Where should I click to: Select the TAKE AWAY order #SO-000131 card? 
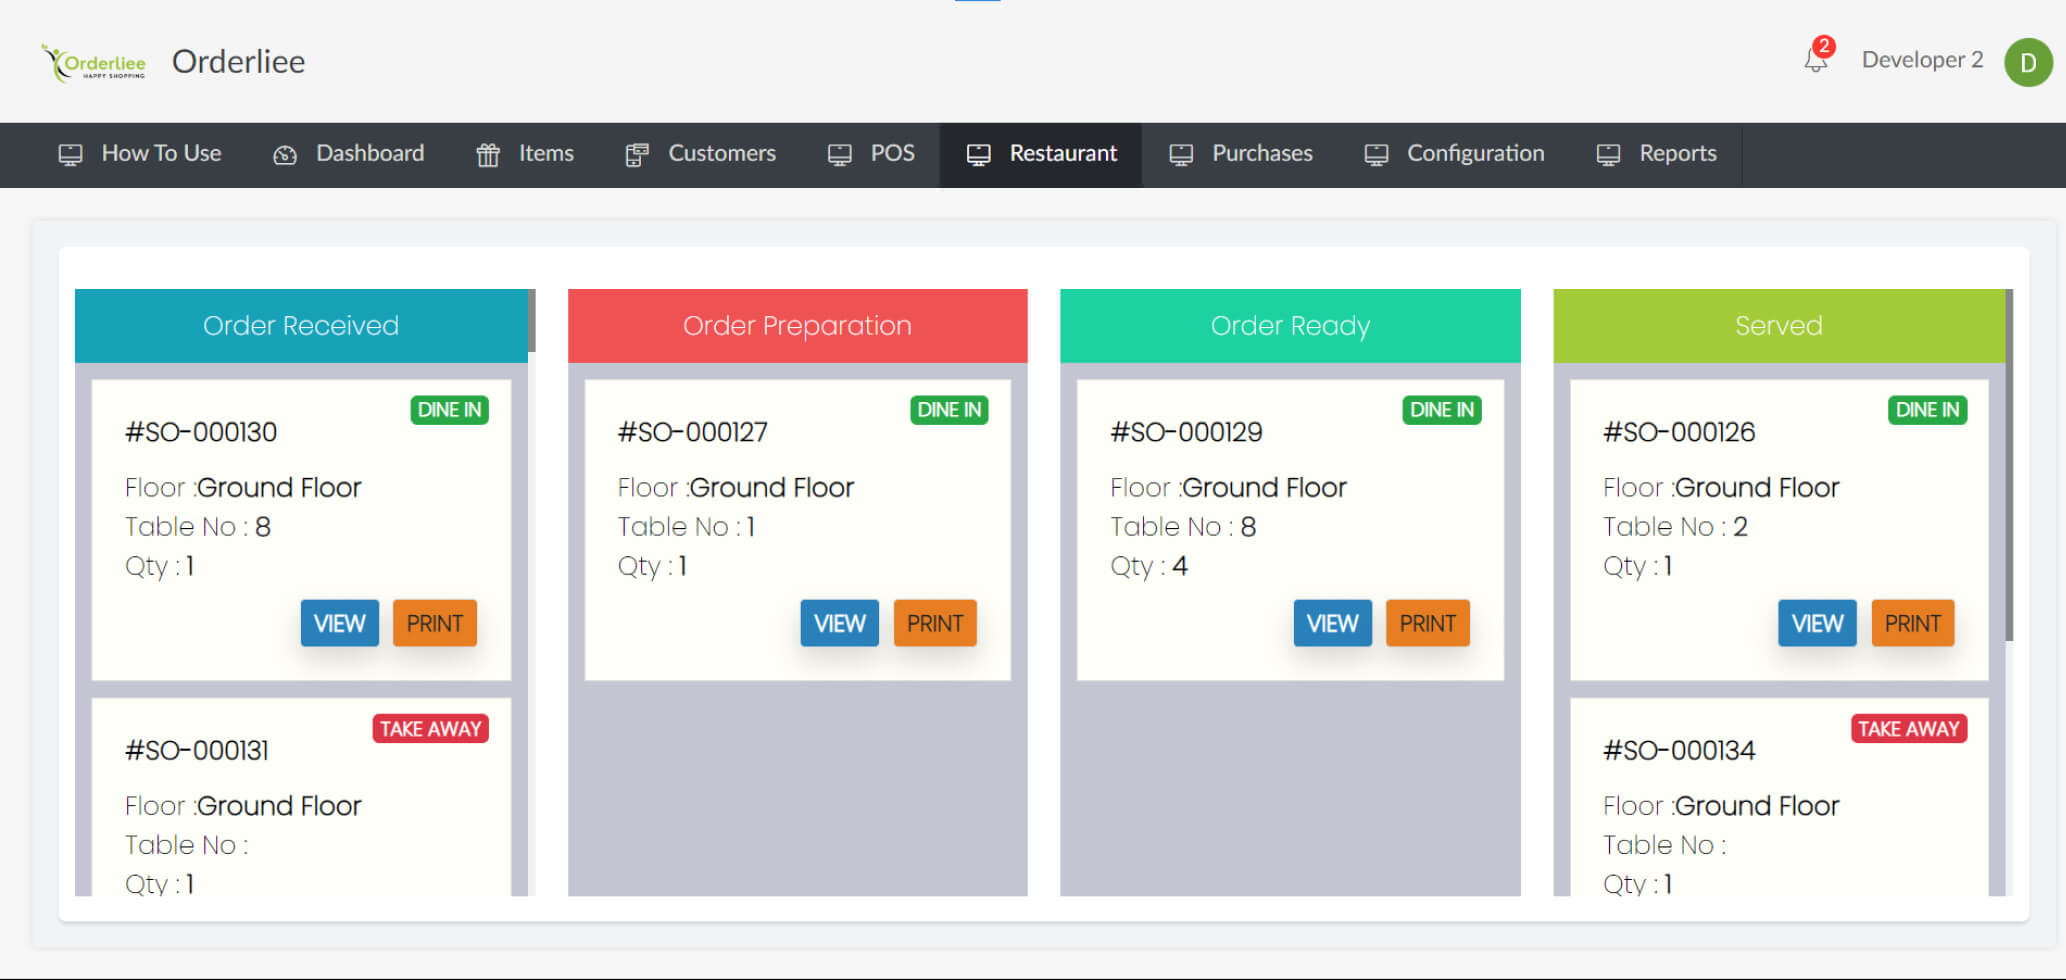(300, 800)
